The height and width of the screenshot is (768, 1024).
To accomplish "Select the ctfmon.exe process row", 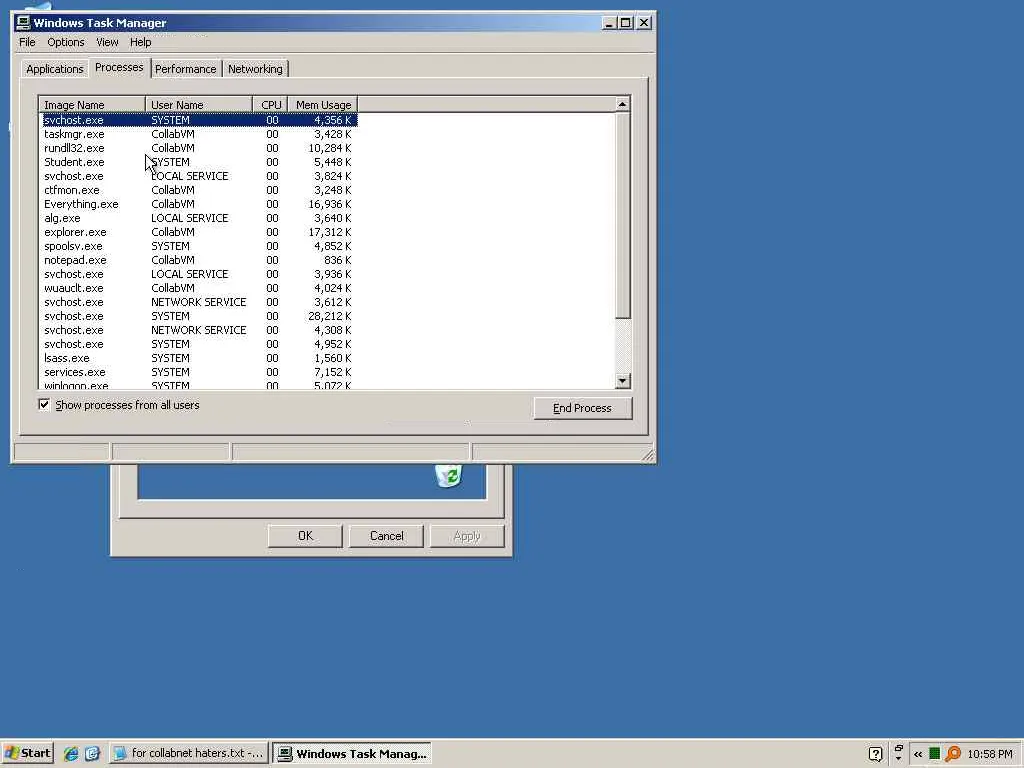I will [x=198, y=190].
